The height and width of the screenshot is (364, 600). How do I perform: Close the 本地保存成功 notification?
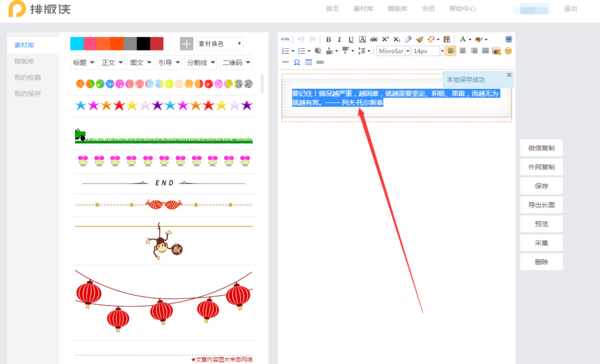tap(509, 75)
